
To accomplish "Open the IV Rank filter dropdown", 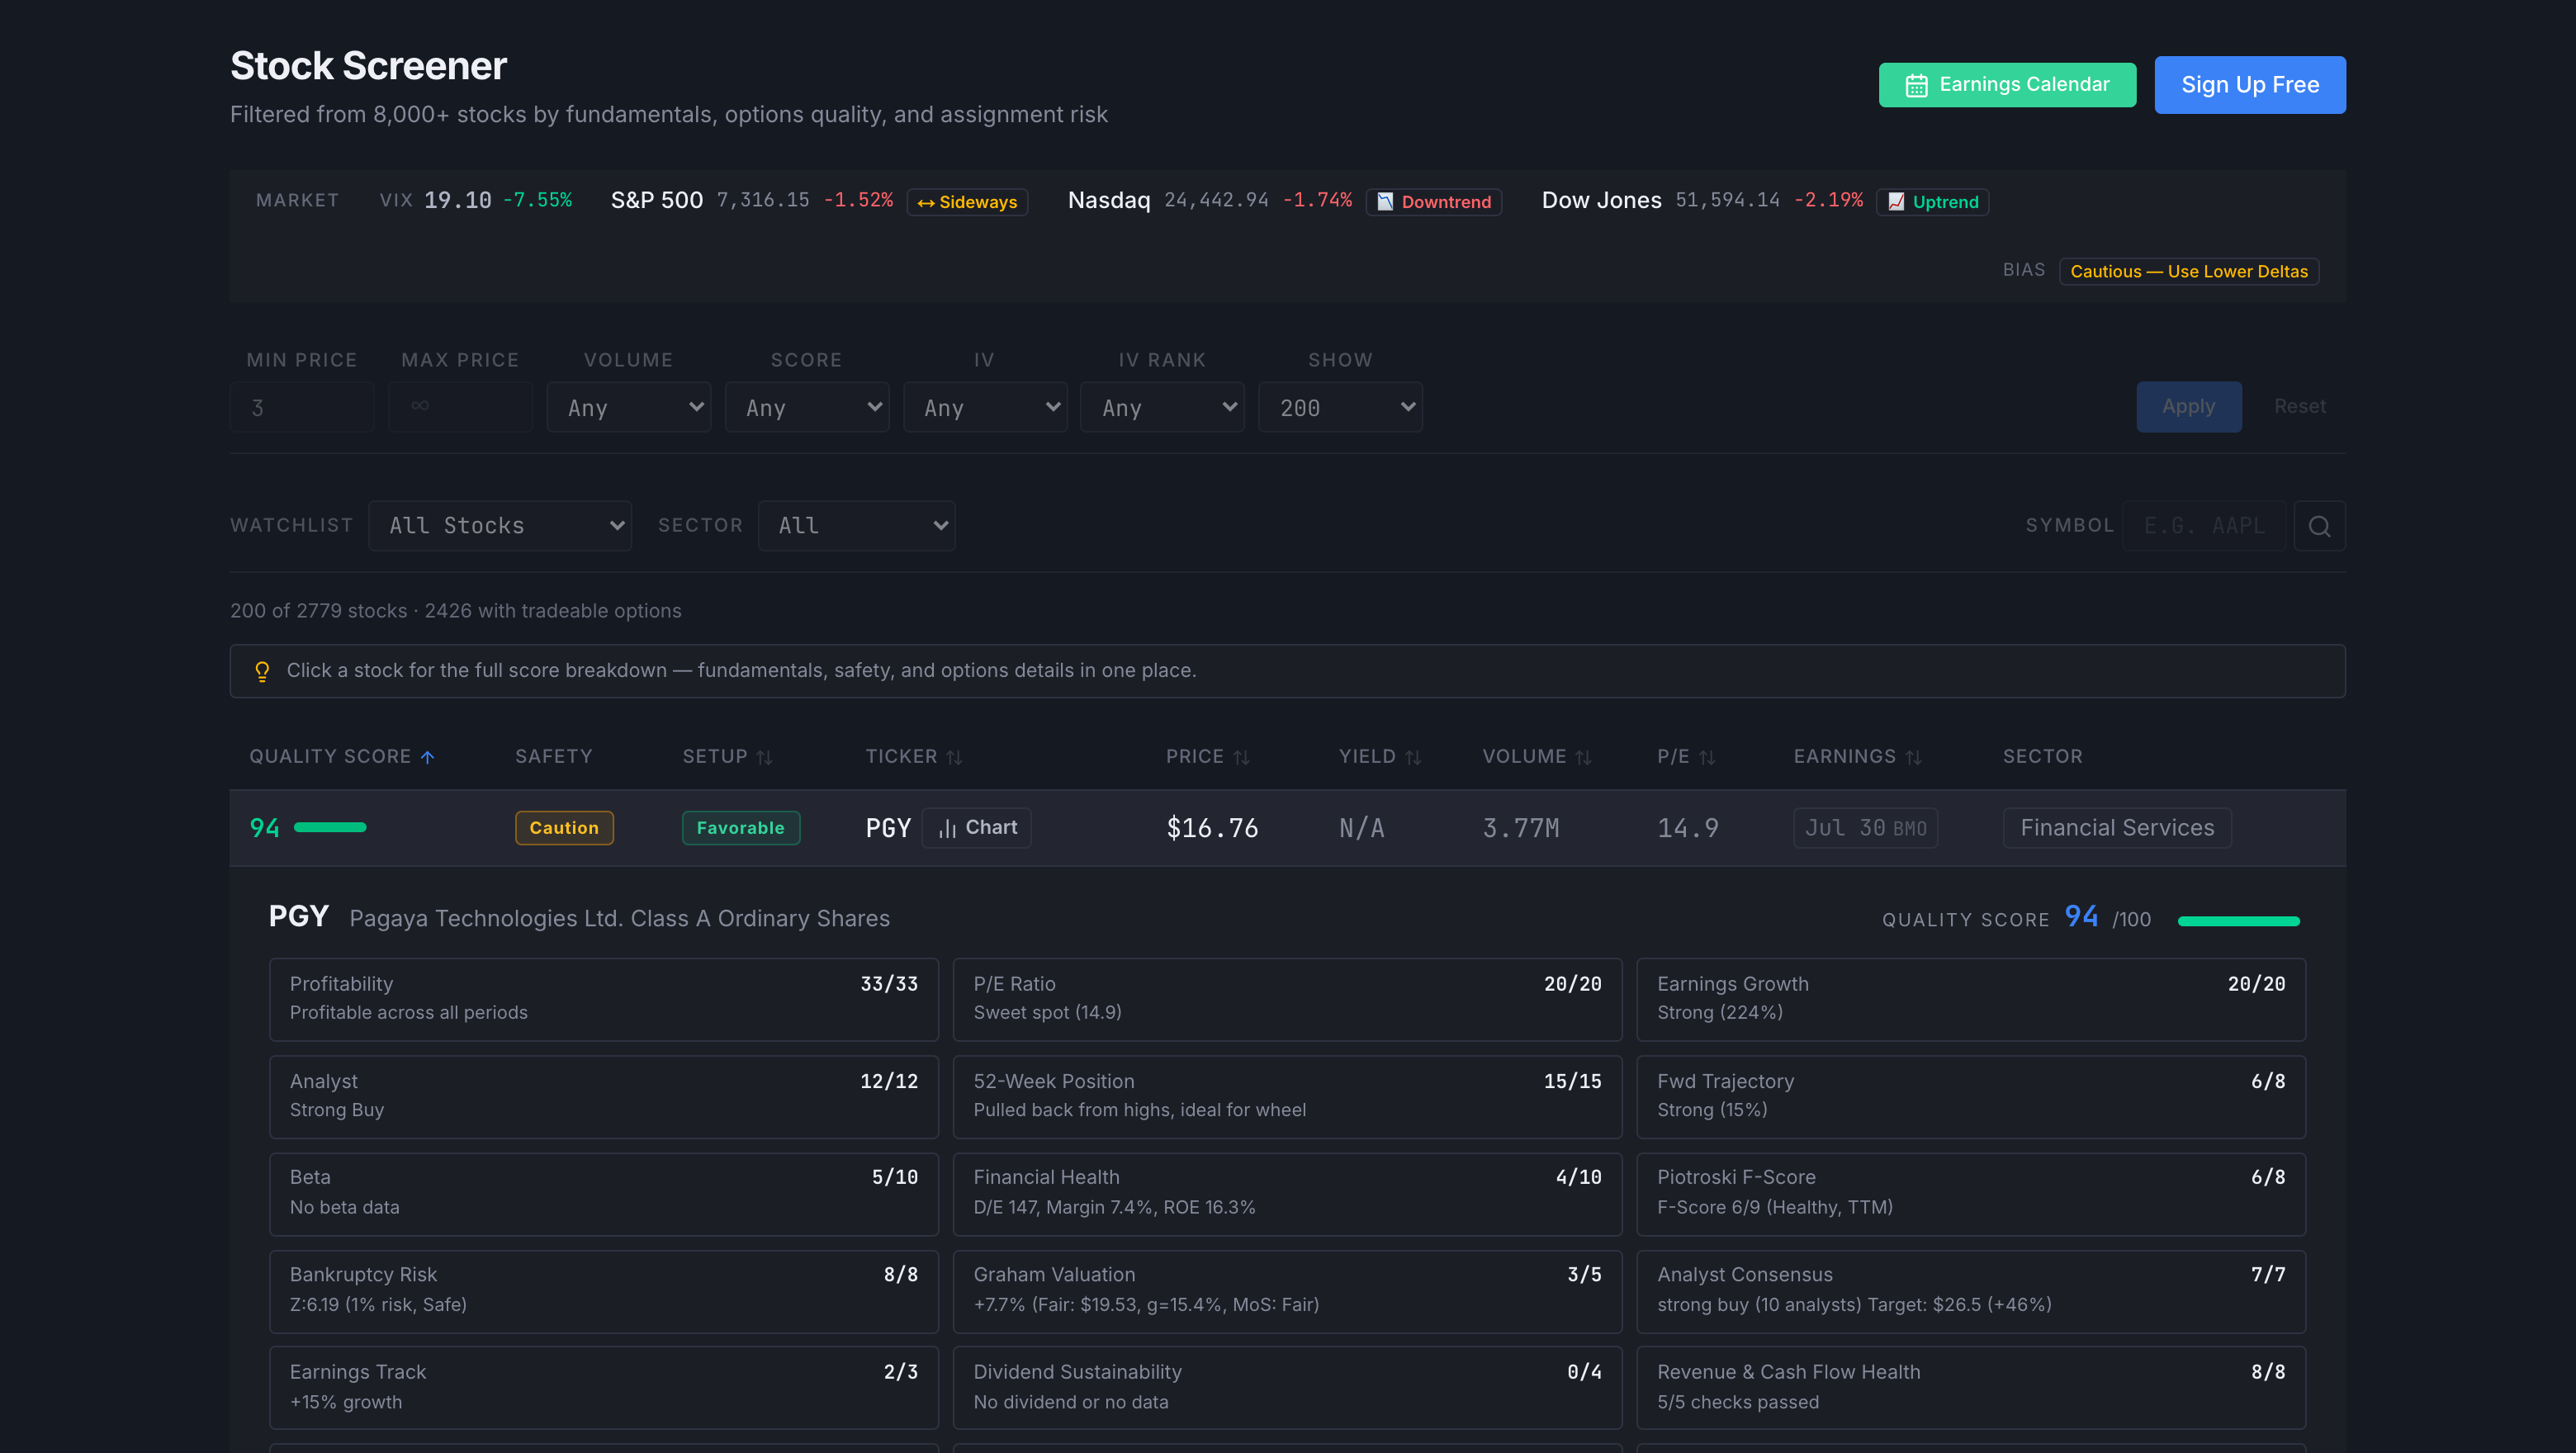I will tap(1162, 407).
